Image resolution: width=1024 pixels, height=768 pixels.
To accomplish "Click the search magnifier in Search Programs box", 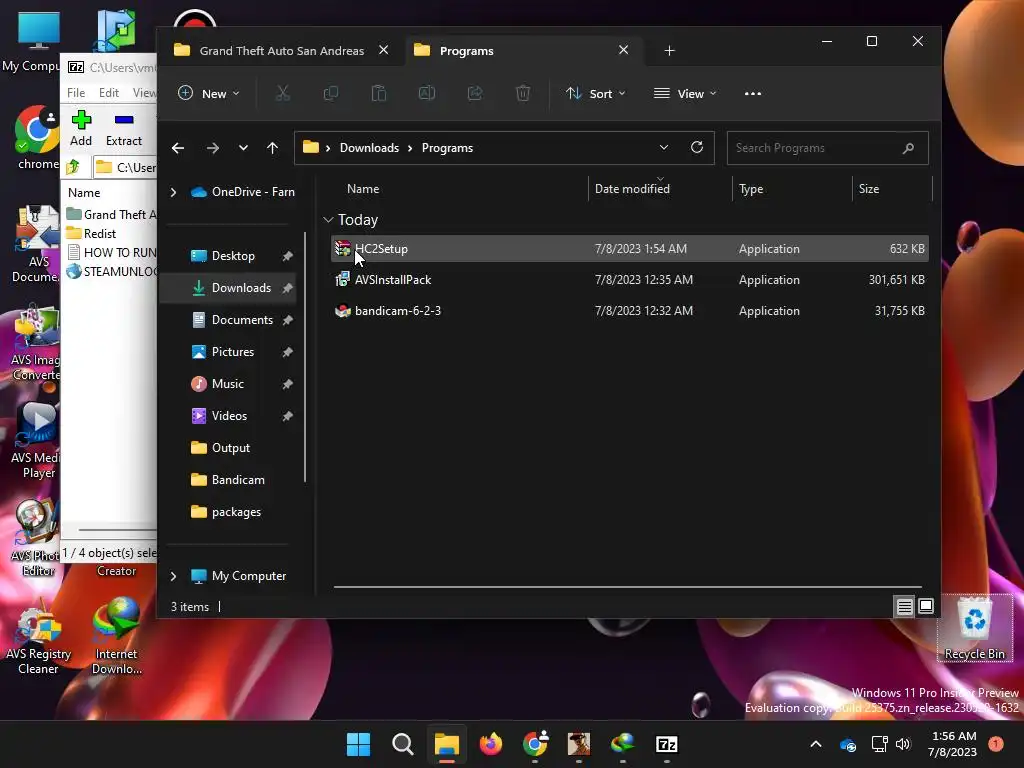I will (908, 148).
